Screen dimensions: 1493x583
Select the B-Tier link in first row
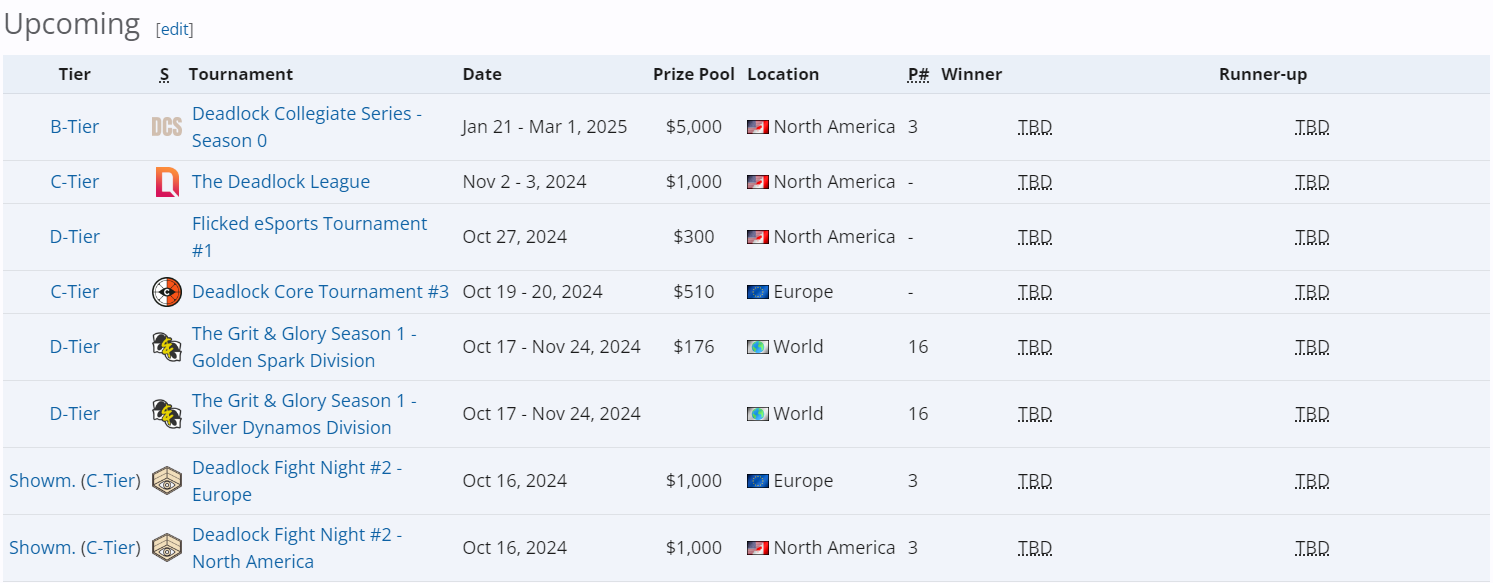coord(75,127)
